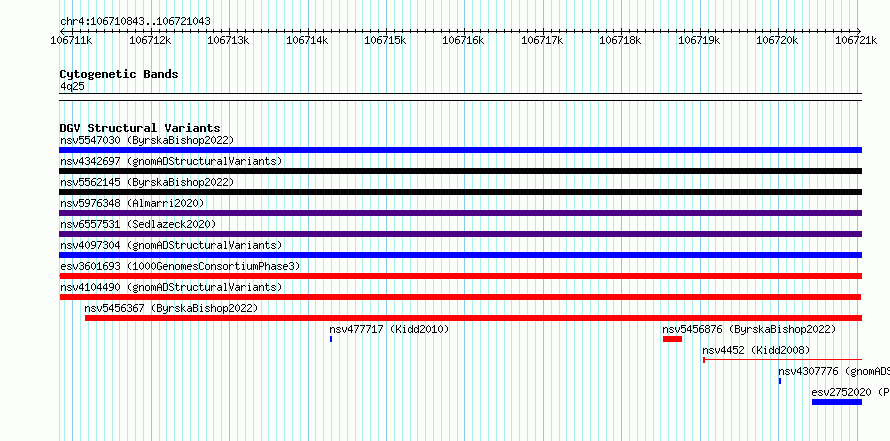Screen dimensions: 890x441
Task: Click the blue esv2752020 variant bar
Action: [x=837, y=402]
